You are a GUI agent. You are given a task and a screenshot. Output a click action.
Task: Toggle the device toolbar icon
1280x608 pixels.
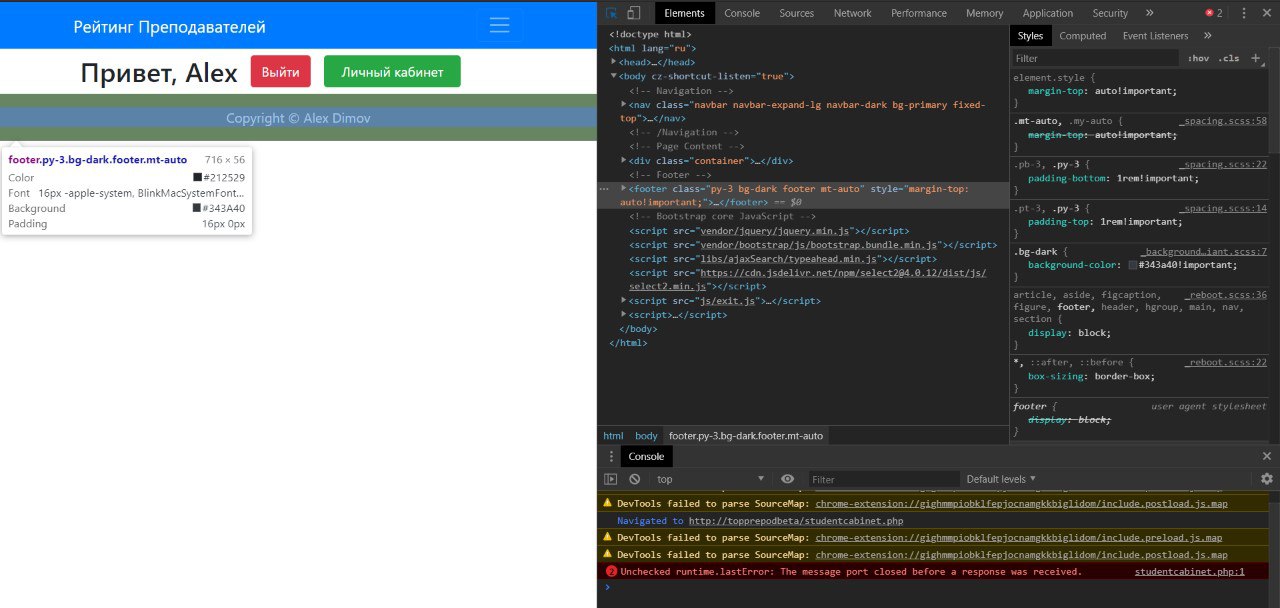[x=634, y=13]
